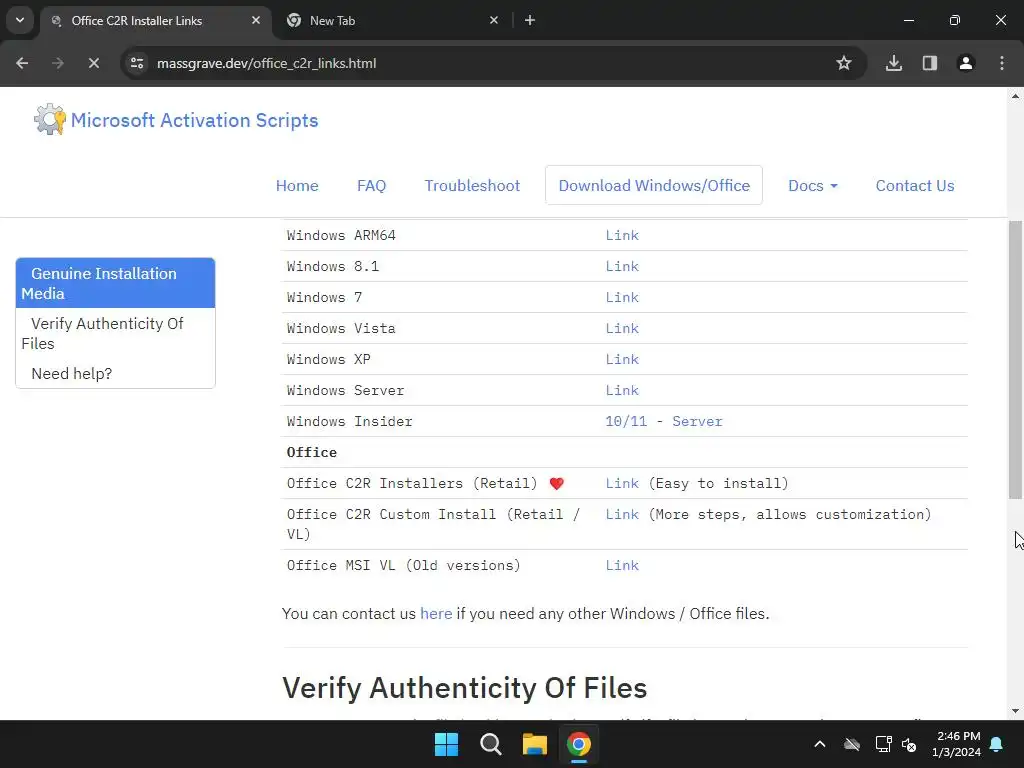Screen dimensions: 1024x768
Task: Click the 'here' contact link
Action: click(436, 614)
